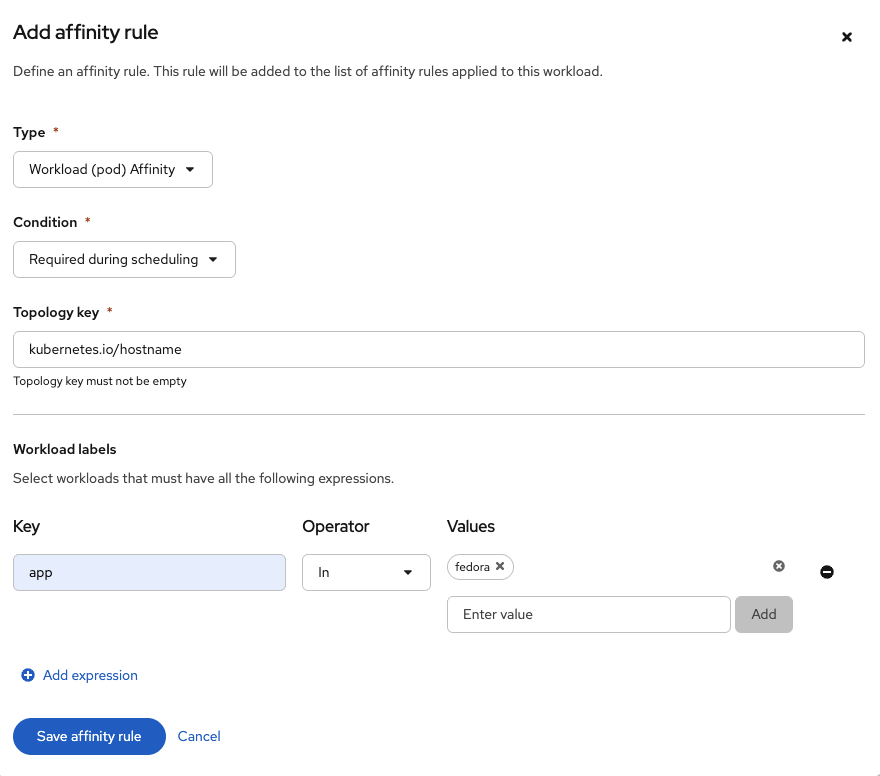Screen dimensions: 880x776
Task: Cancel the affinity rule dialog
Action: pos(199,736)
